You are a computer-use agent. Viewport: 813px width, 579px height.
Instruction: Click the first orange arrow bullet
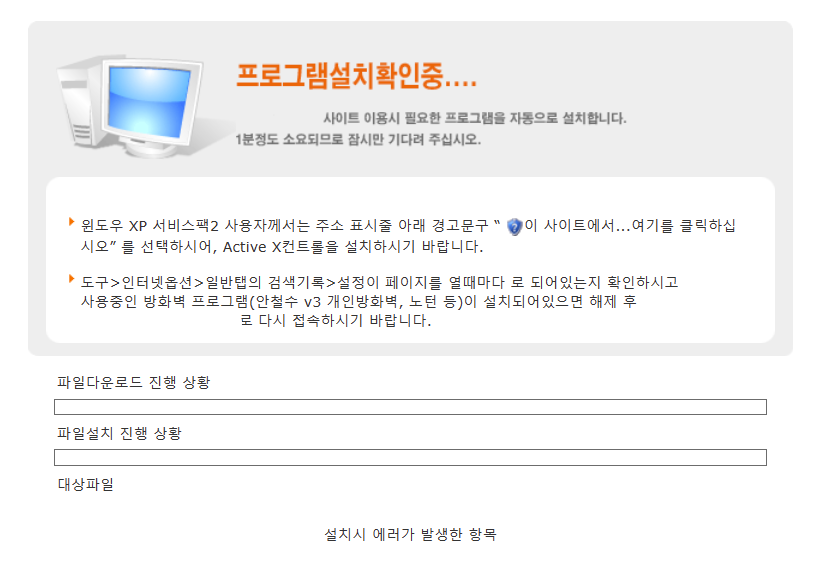coord(72,222)
